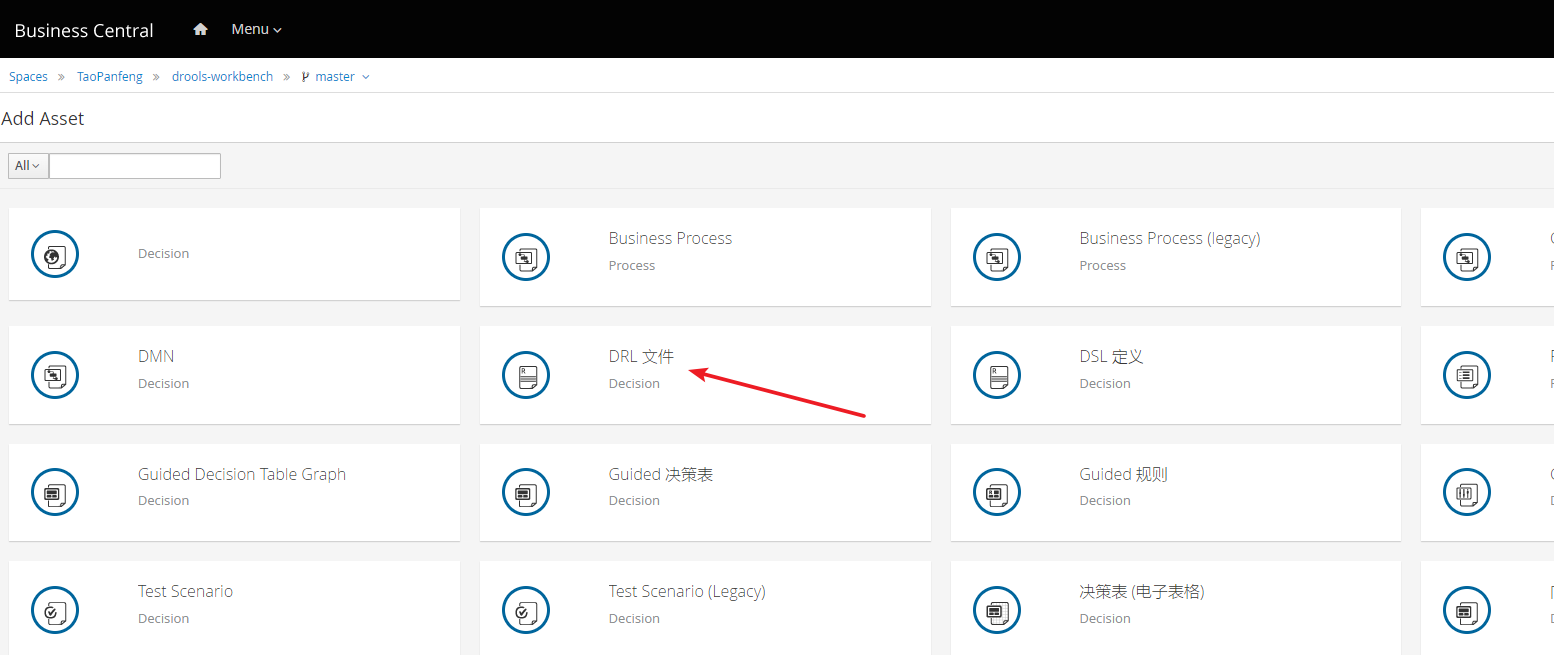The image size is (1554, 655).
Task: Pick the Guided 决策表 title
Action: click(x=661, y=474)
